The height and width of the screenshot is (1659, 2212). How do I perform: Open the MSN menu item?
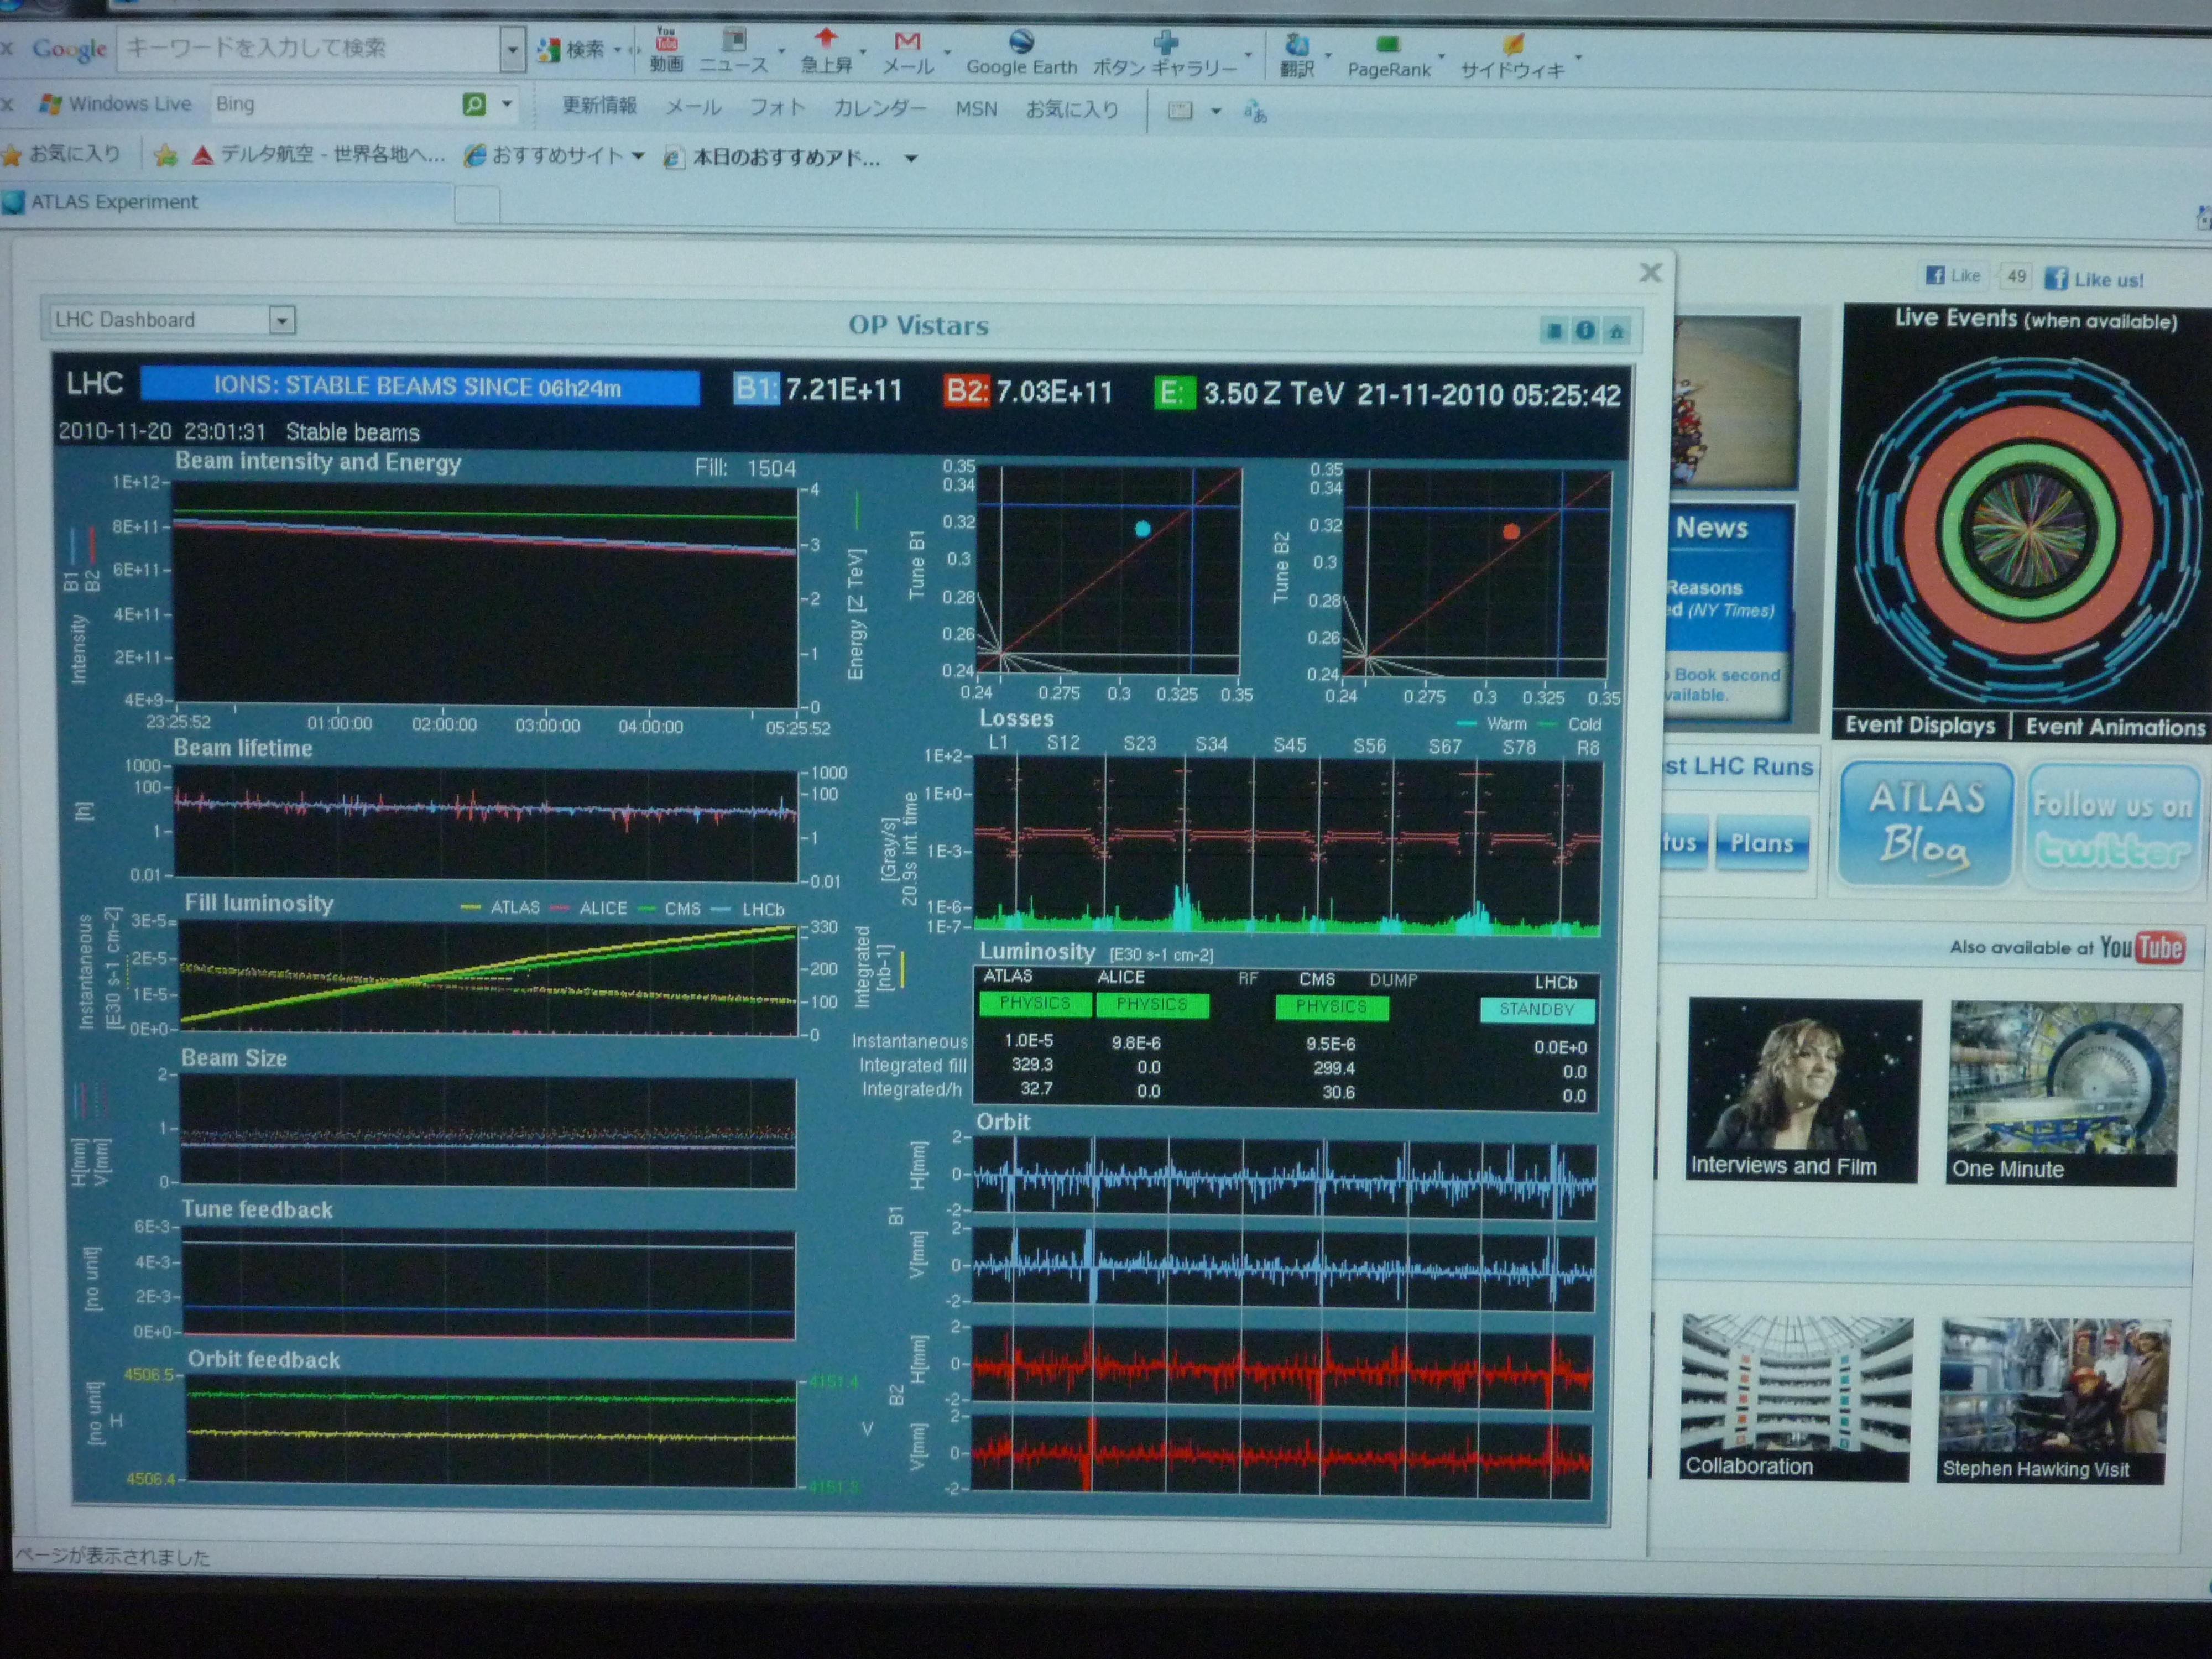tap(976, 108)
